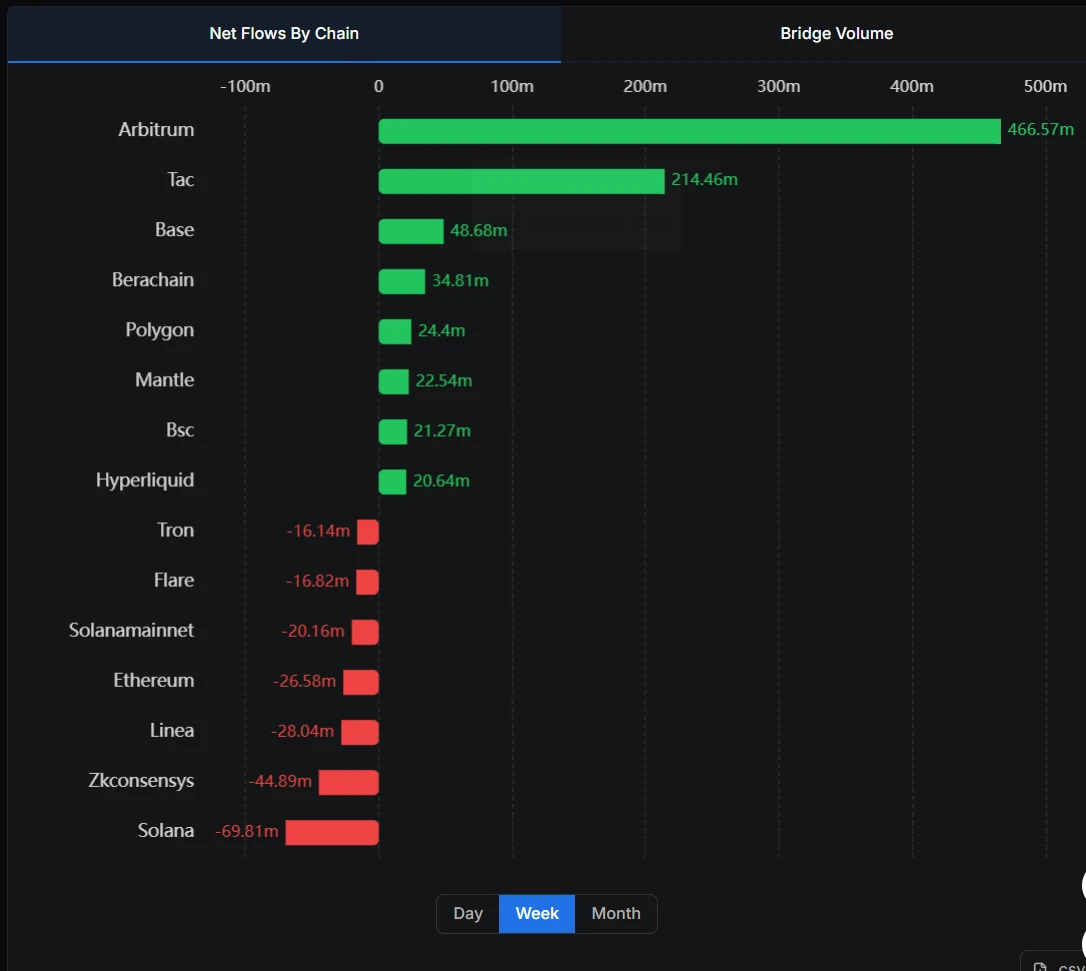Image resolution: width=1086 pixels, height=971 pixels.
Task: Switch timeframe to Day
Action: point(467,913)
